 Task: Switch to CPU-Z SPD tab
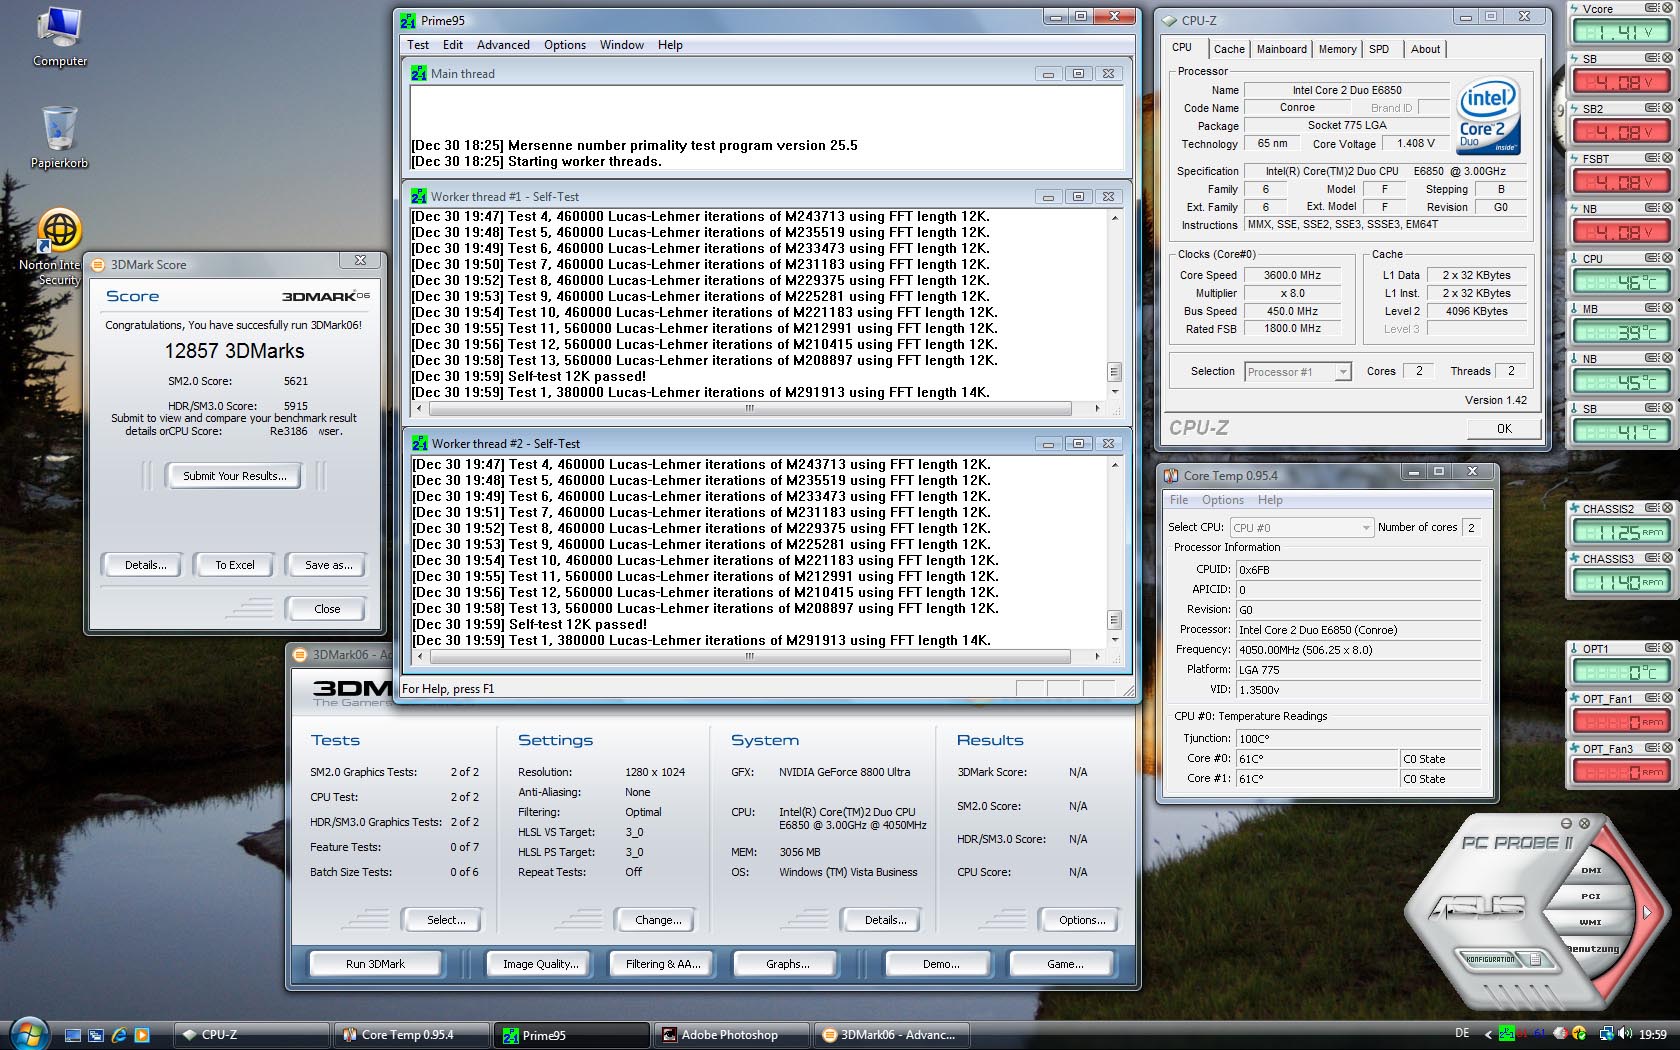click(1379, 49)
